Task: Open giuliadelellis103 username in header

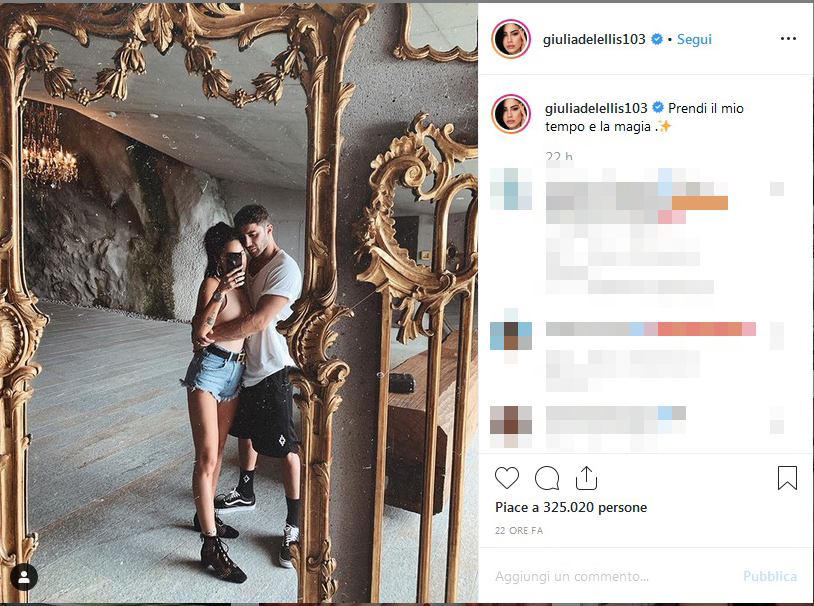Action: pos(594,39)
